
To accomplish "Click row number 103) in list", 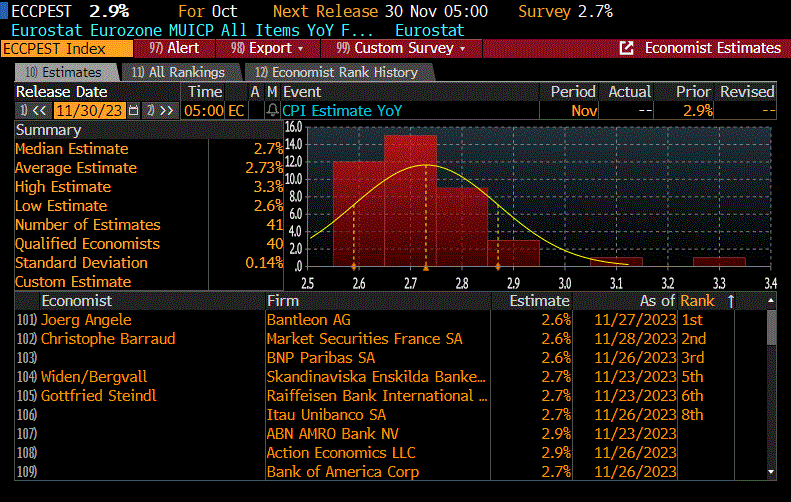I will tap(27, 358).
